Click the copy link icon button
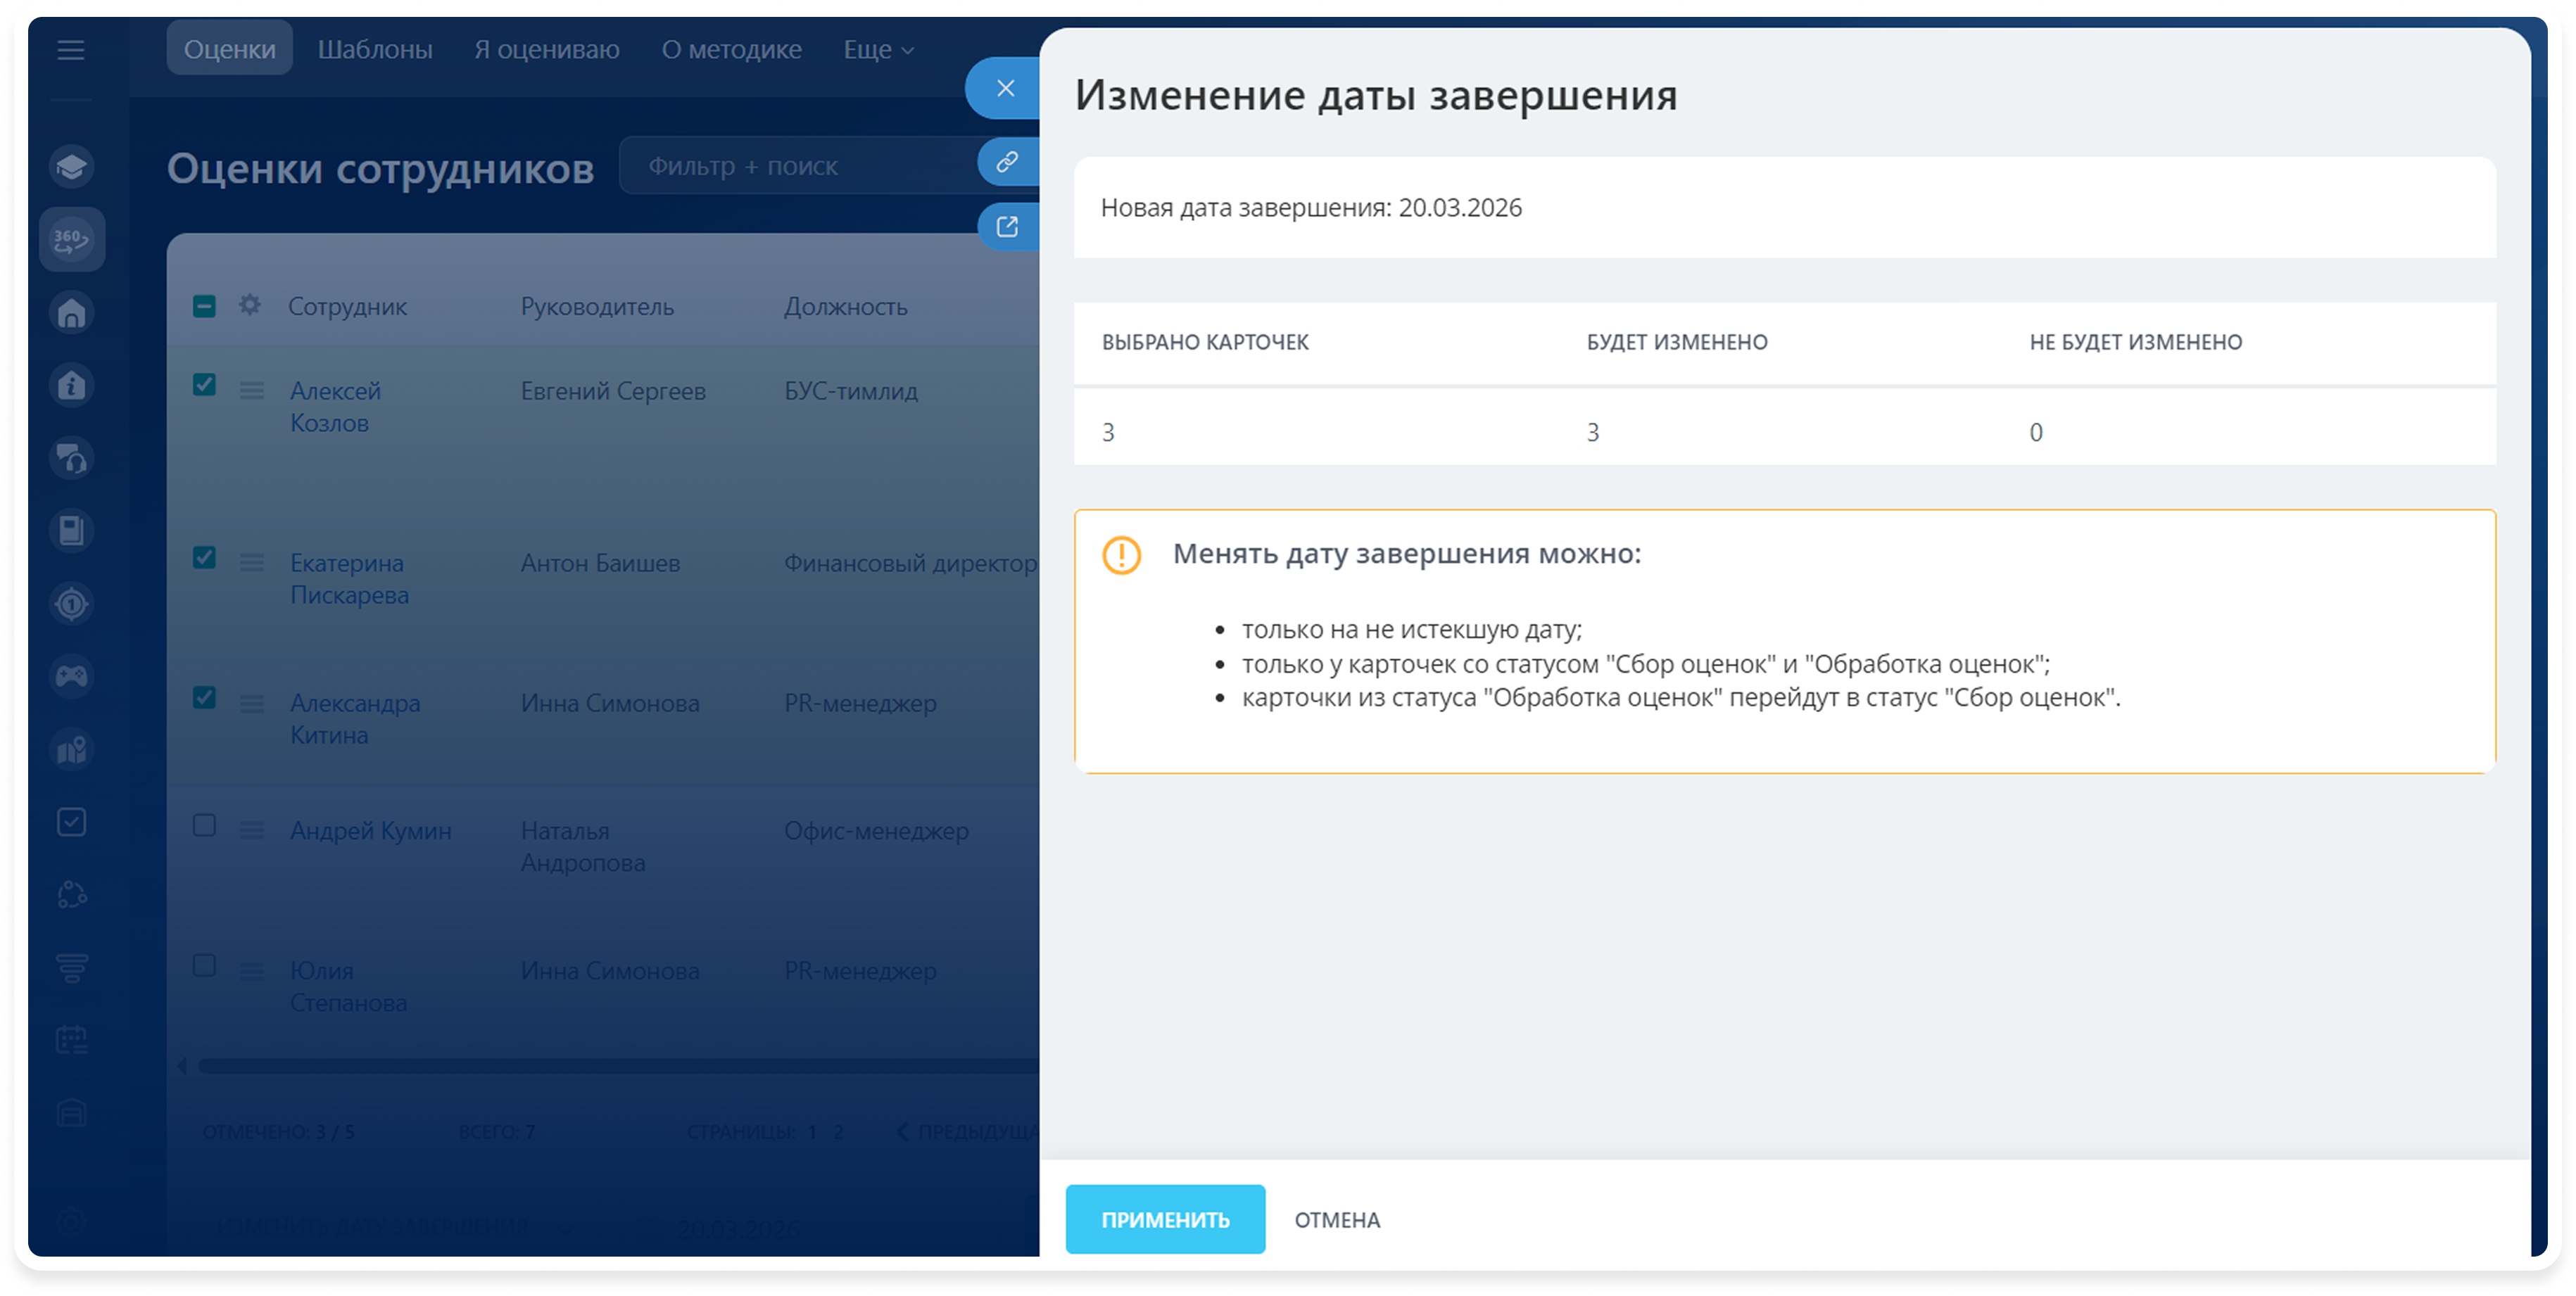Viewport: 2576px width, 1296px height. [x=1007, y=162]
